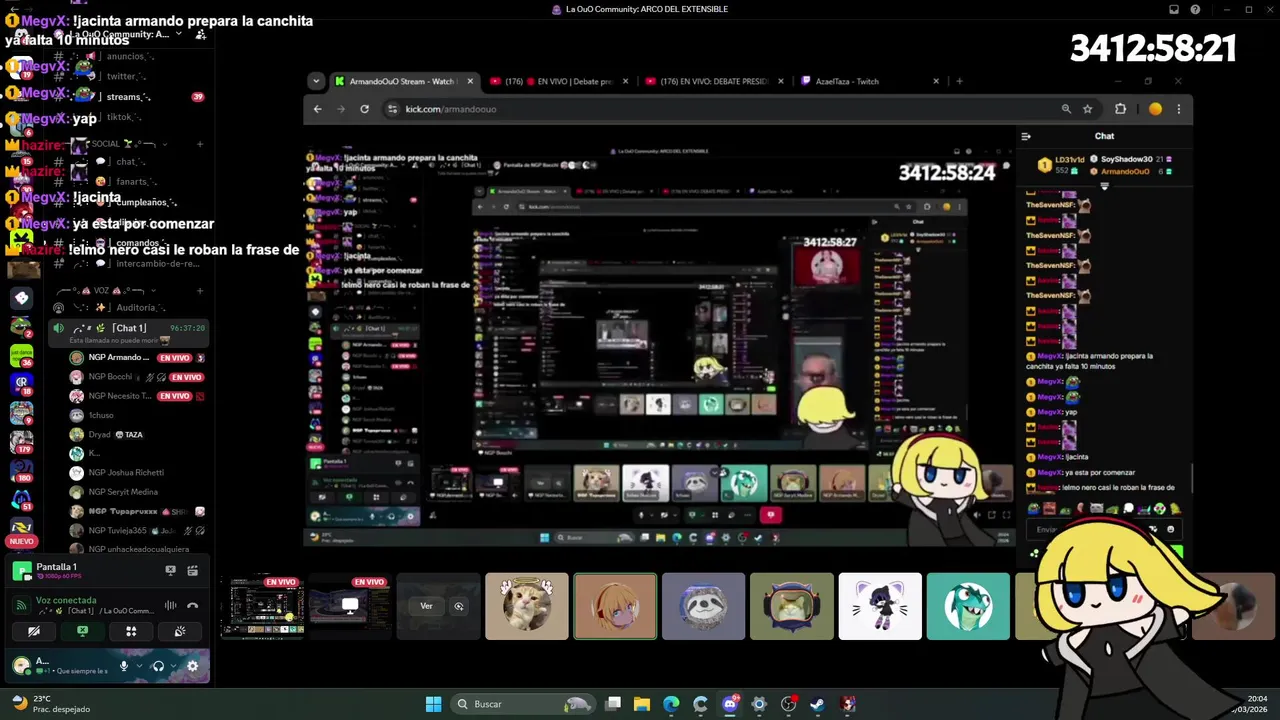Click the Ver button on the stream tile
Image resolution: width=1280 pixels, height=720 pixels.
click(x=426, y=606)
